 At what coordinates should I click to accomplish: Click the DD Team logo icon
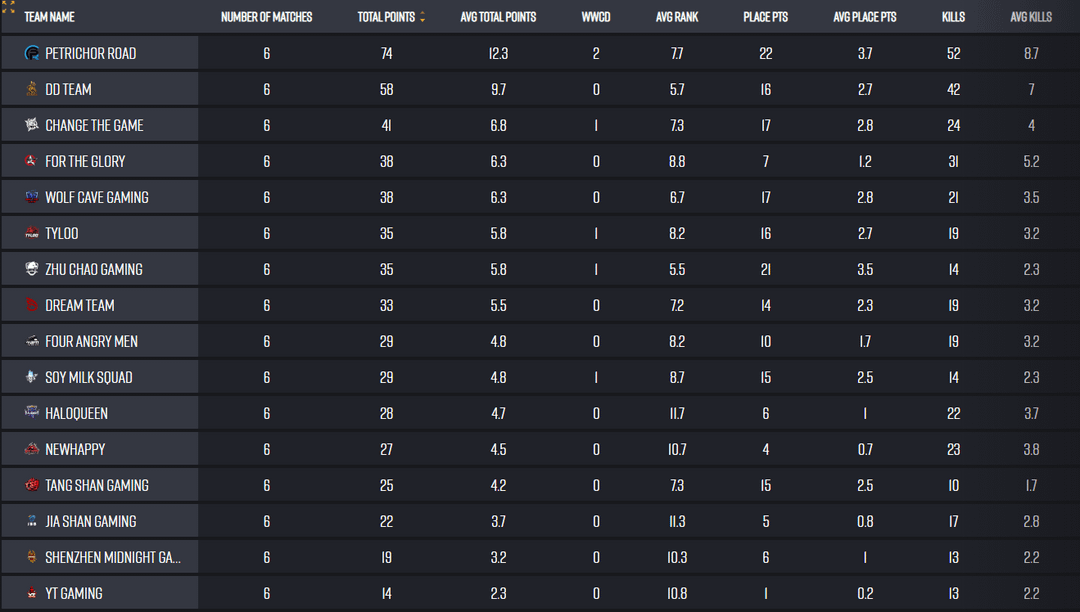pyautogui.click(x=33, y=89)
